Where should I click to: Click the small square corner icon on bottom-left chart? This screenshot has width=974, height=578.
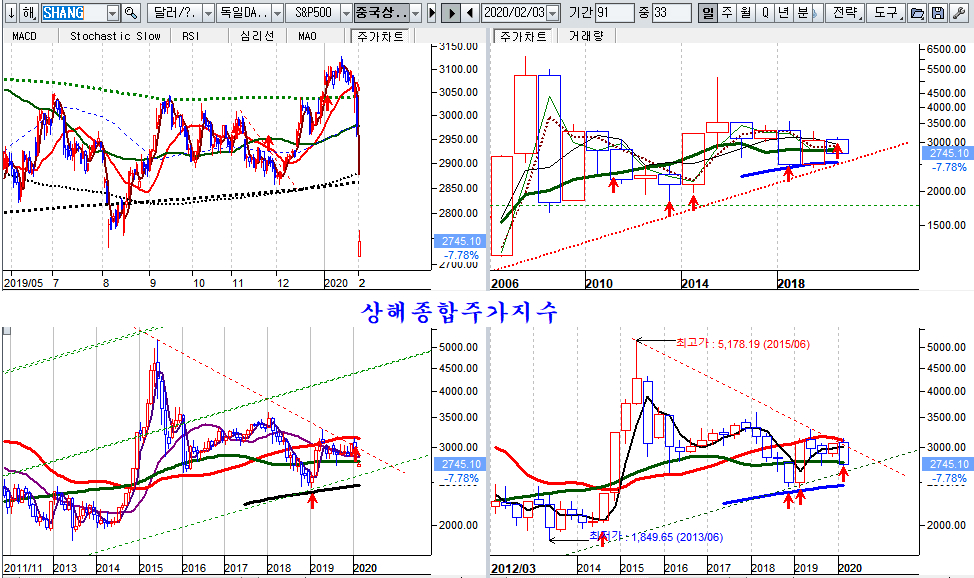(7, 330)
